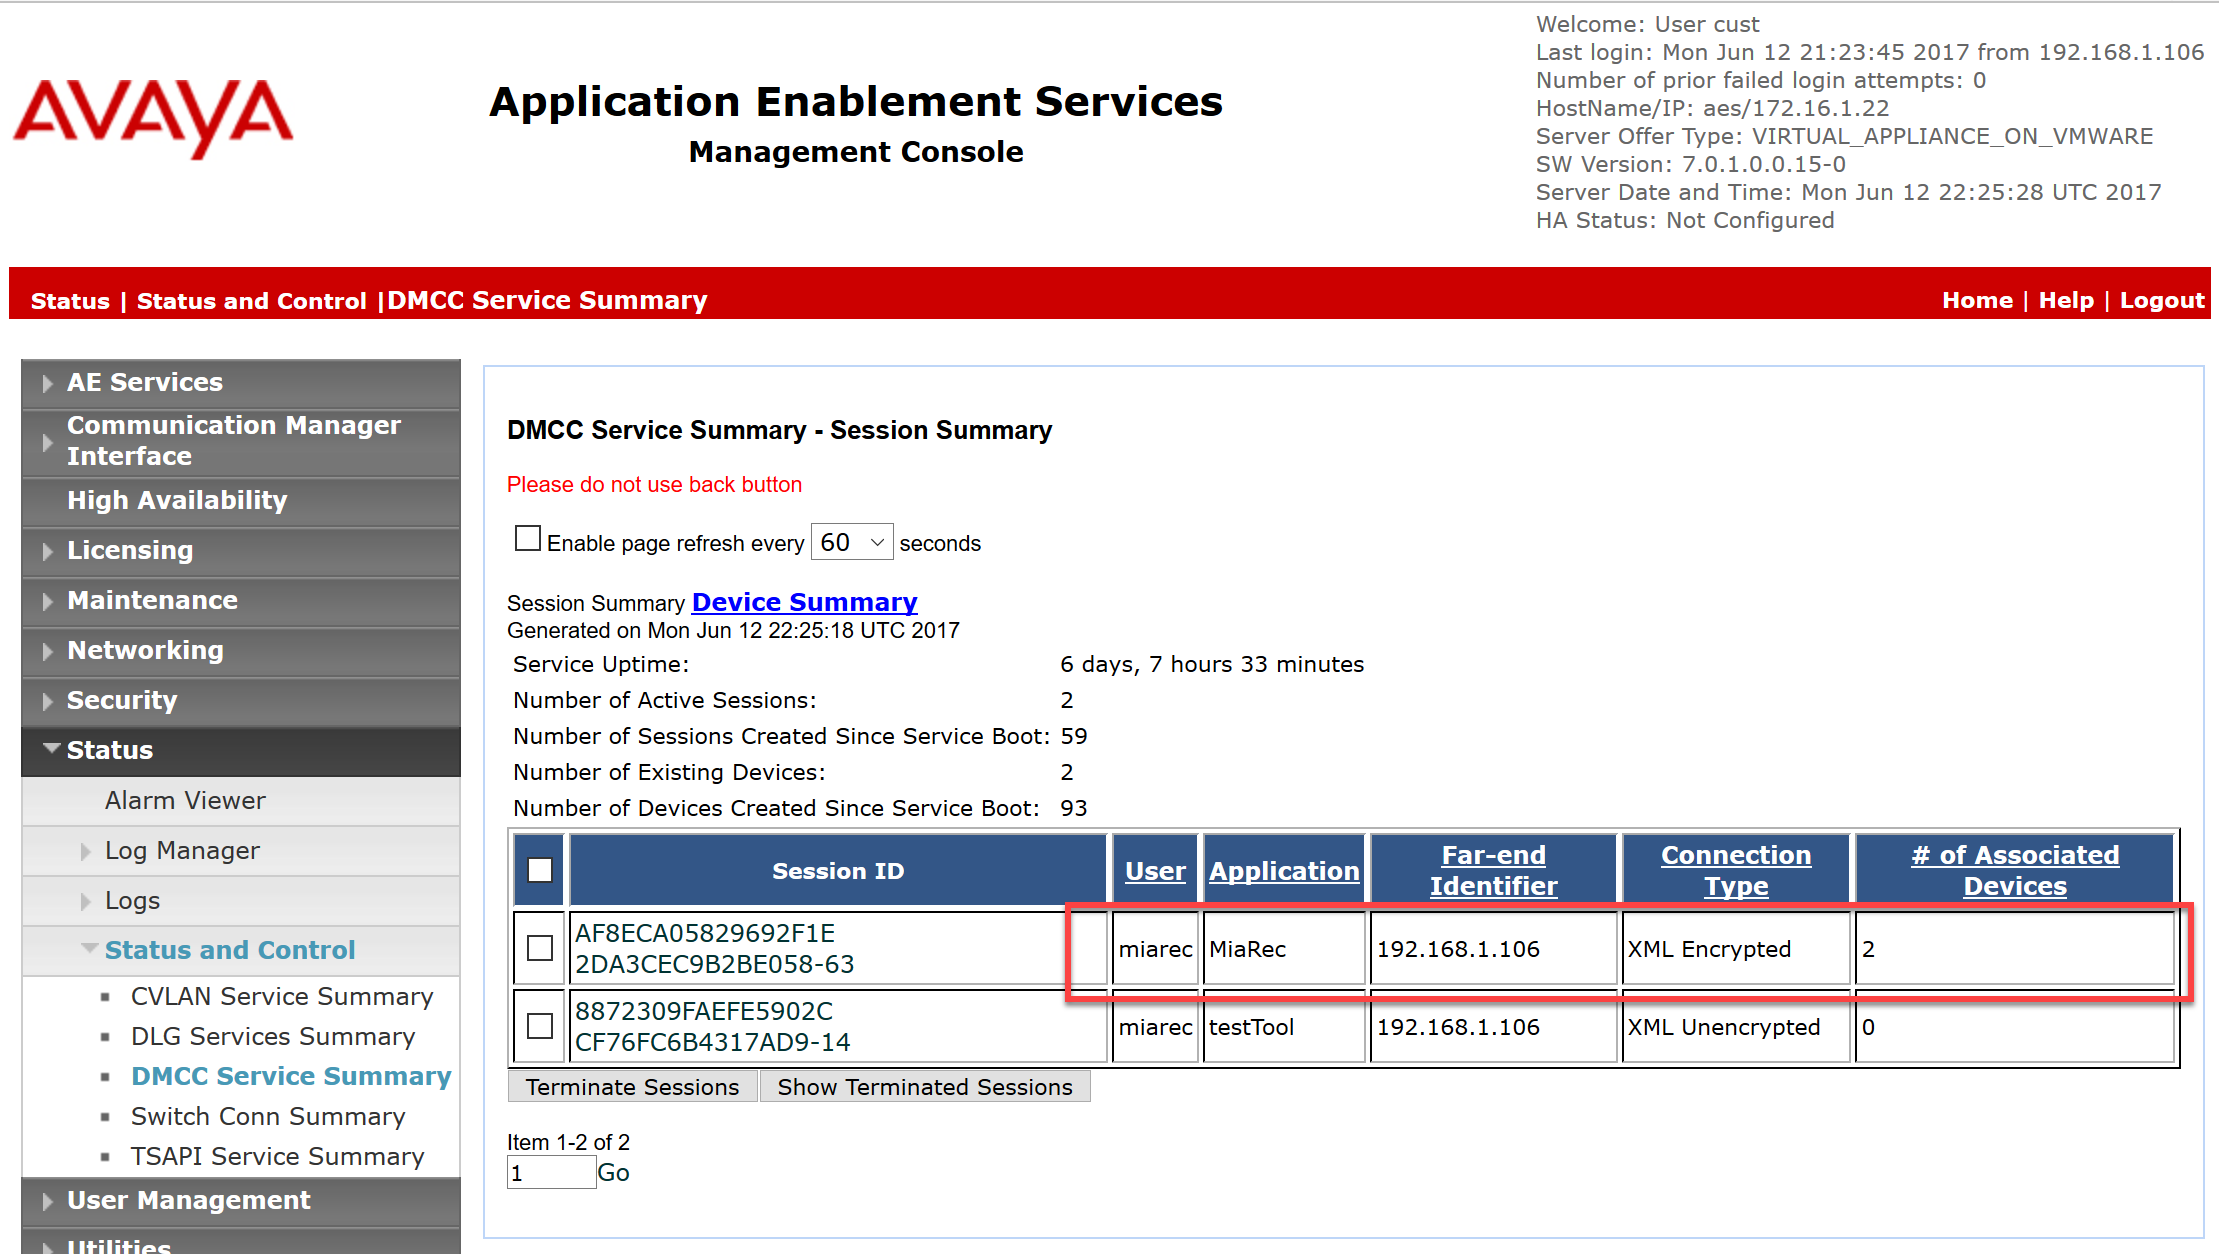Select DMCC Service Summary in sidebar
Screen dimensions: 2219x1254
pos(291,1077)
